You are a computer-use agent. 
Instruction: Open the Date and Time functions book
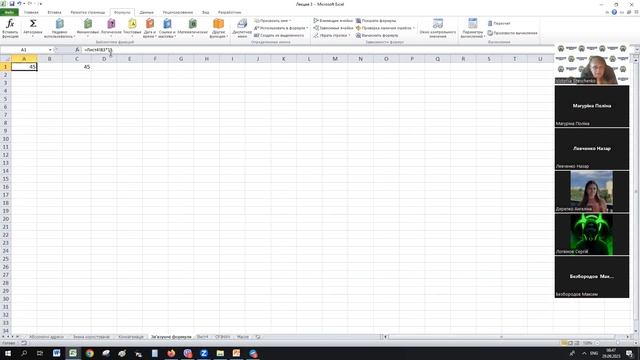click(150, 24)
